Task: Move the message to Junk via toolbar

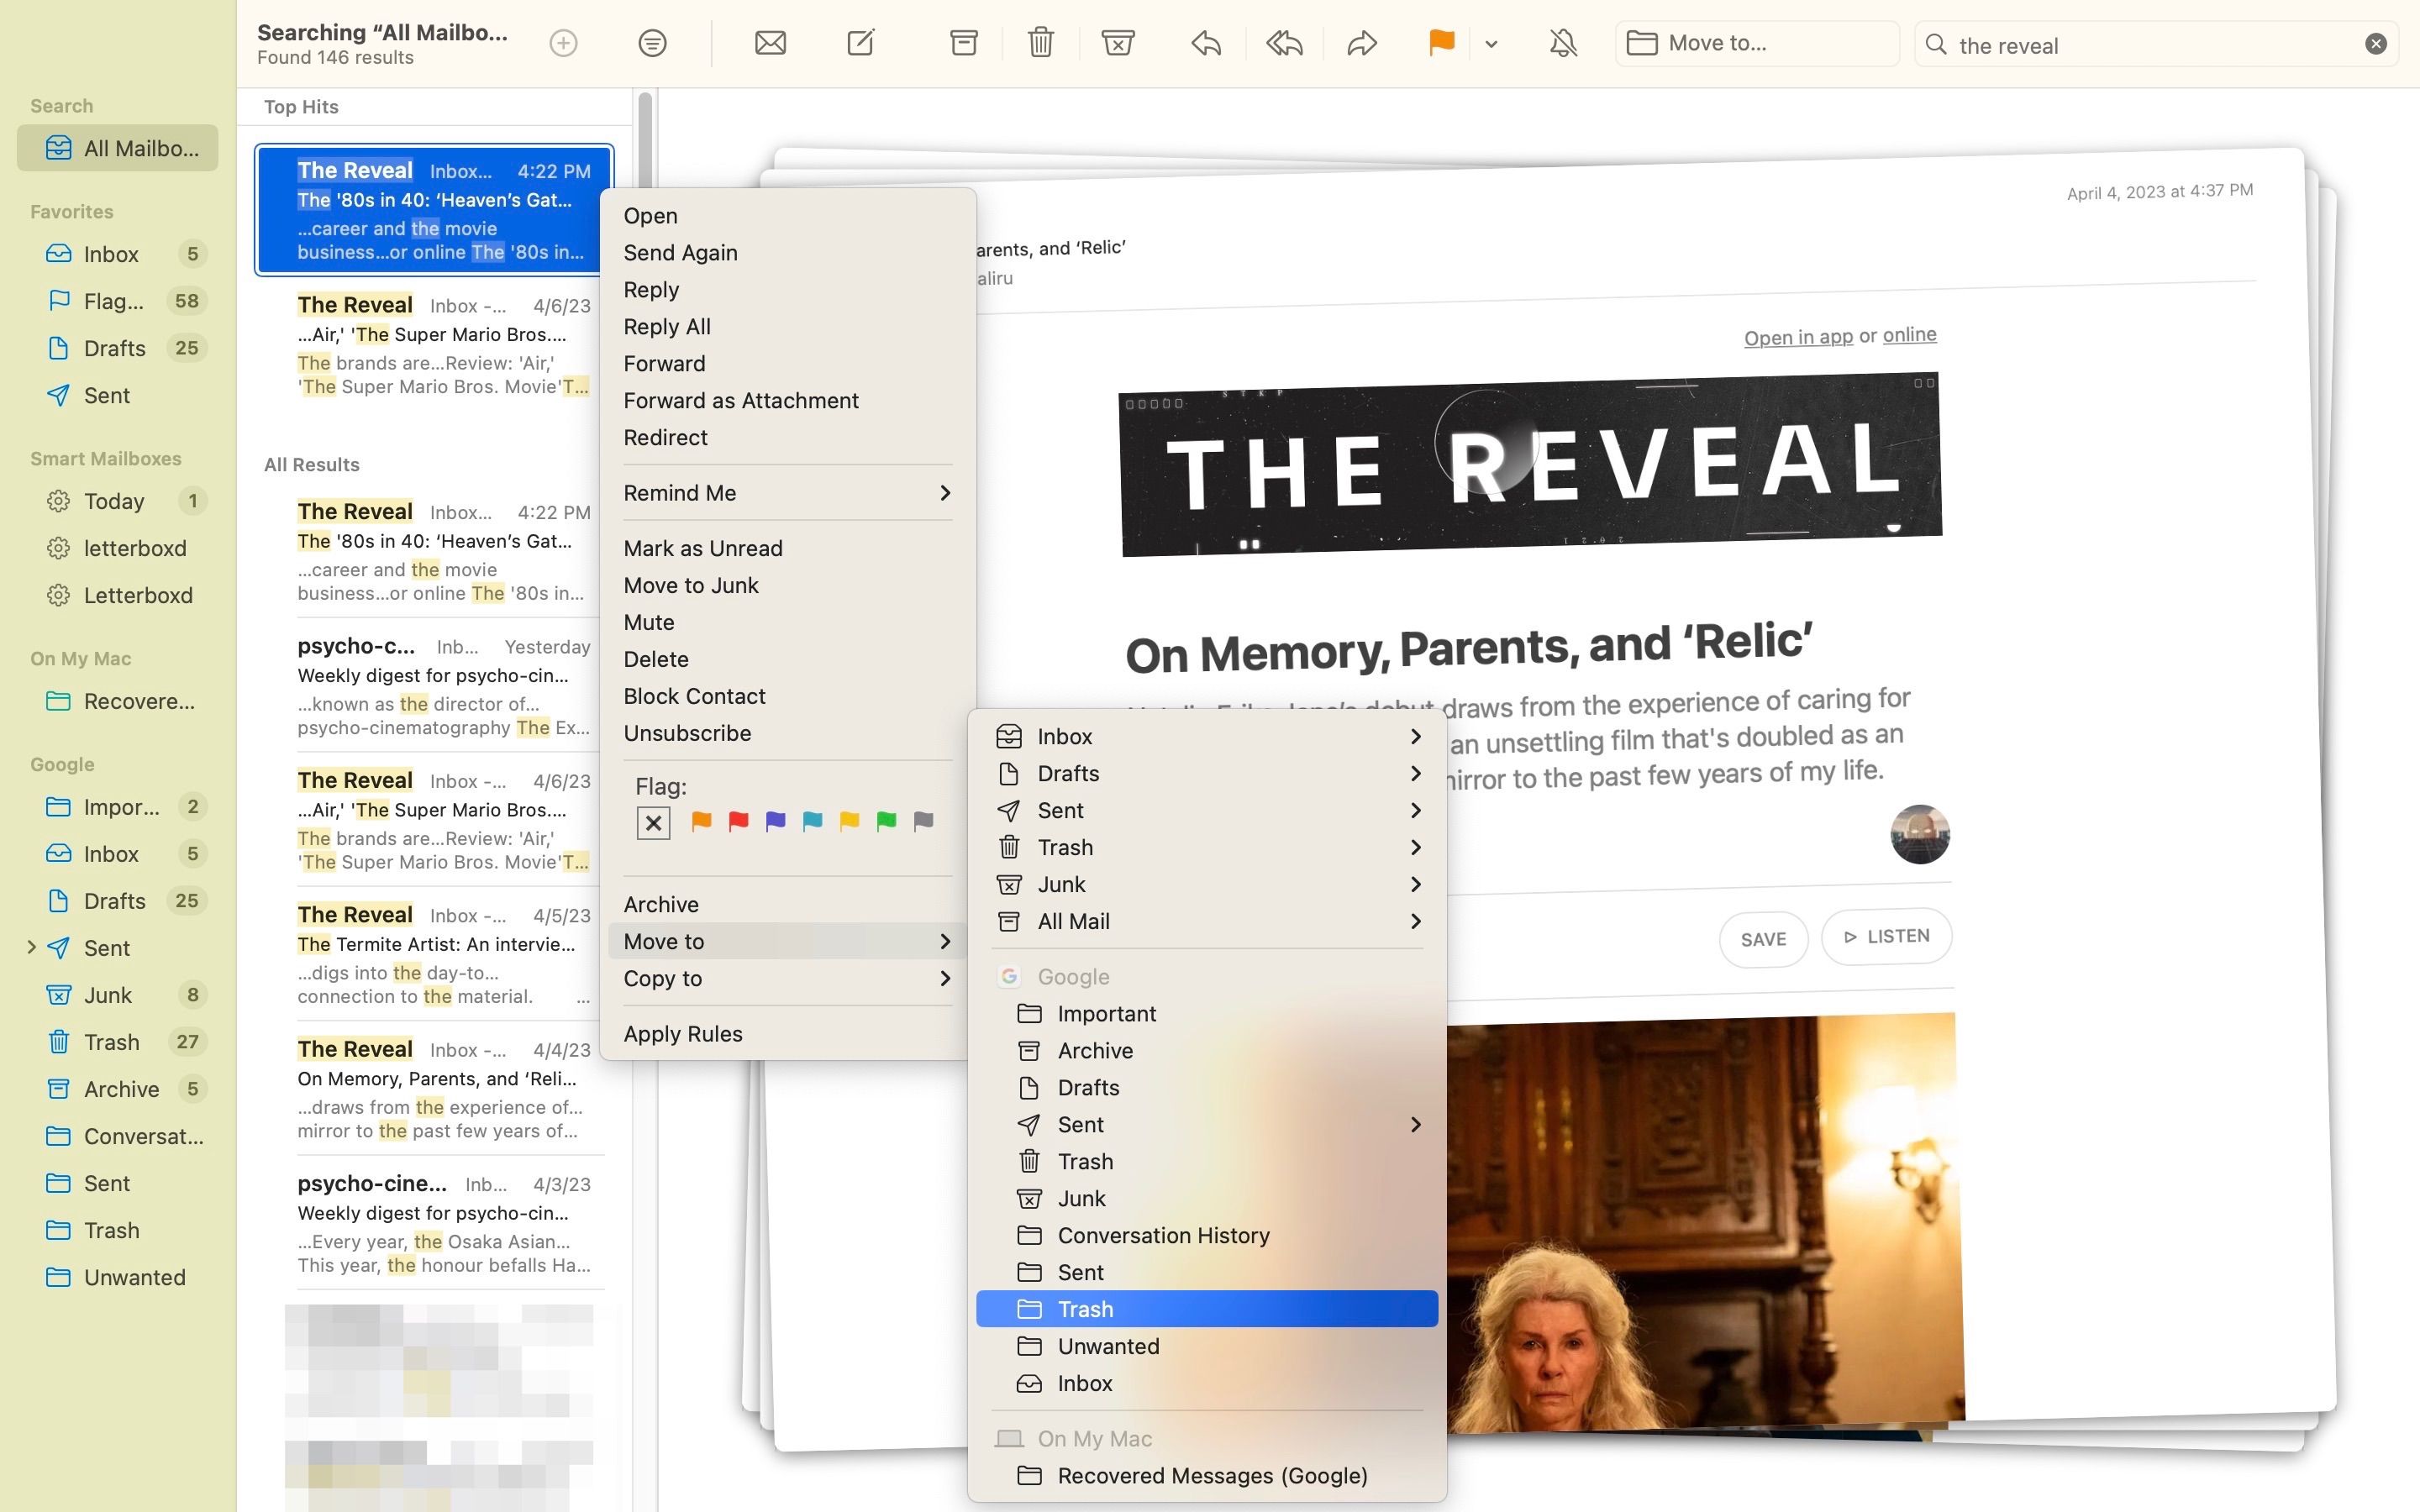Action: [x=1118, y=43]
